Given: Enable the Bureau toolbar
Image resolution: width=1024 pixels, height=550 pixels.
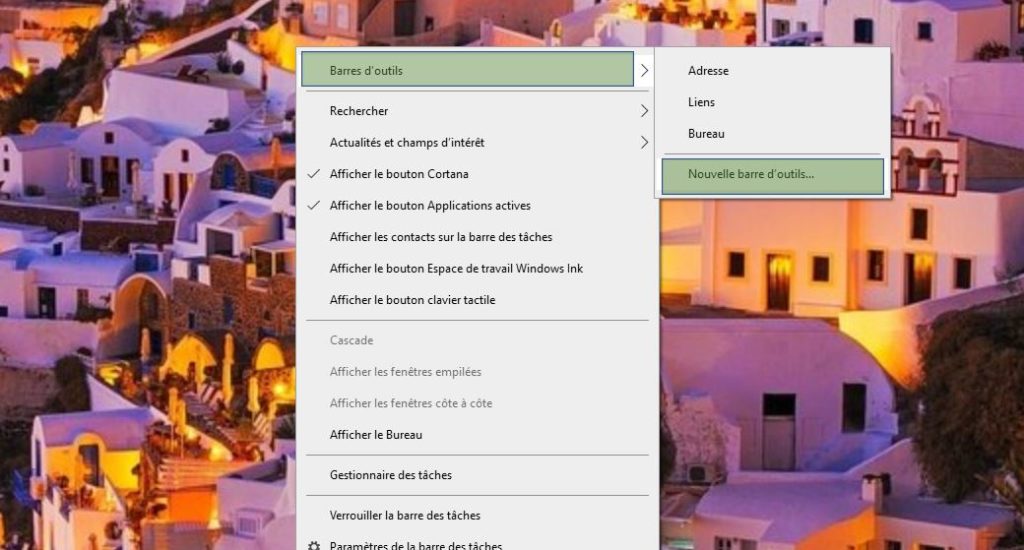Looking at the screenshot, I should click(773, 133).
